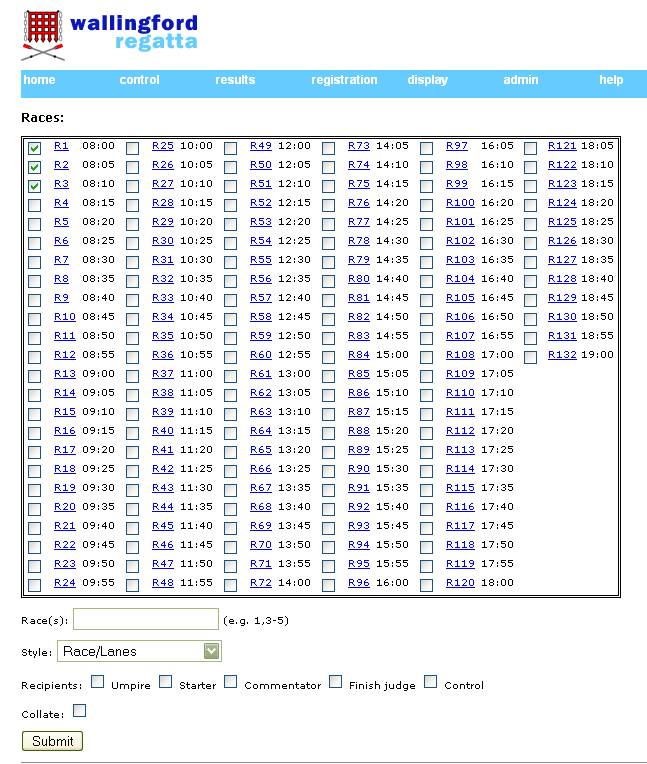Click the R120 race link
This screenshot has height=764, width=647.
pos(460,583)
